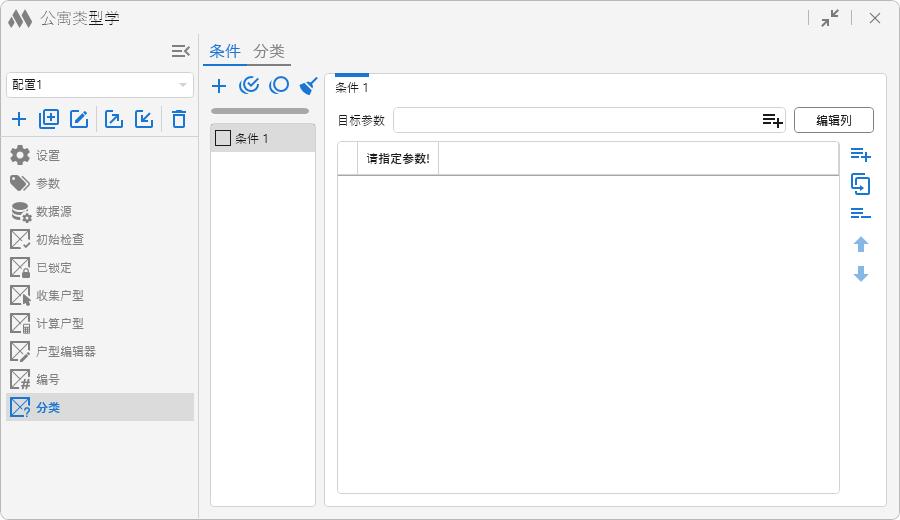
Task: Click the 目标参数 input field
Action: [x=575, y=121]
